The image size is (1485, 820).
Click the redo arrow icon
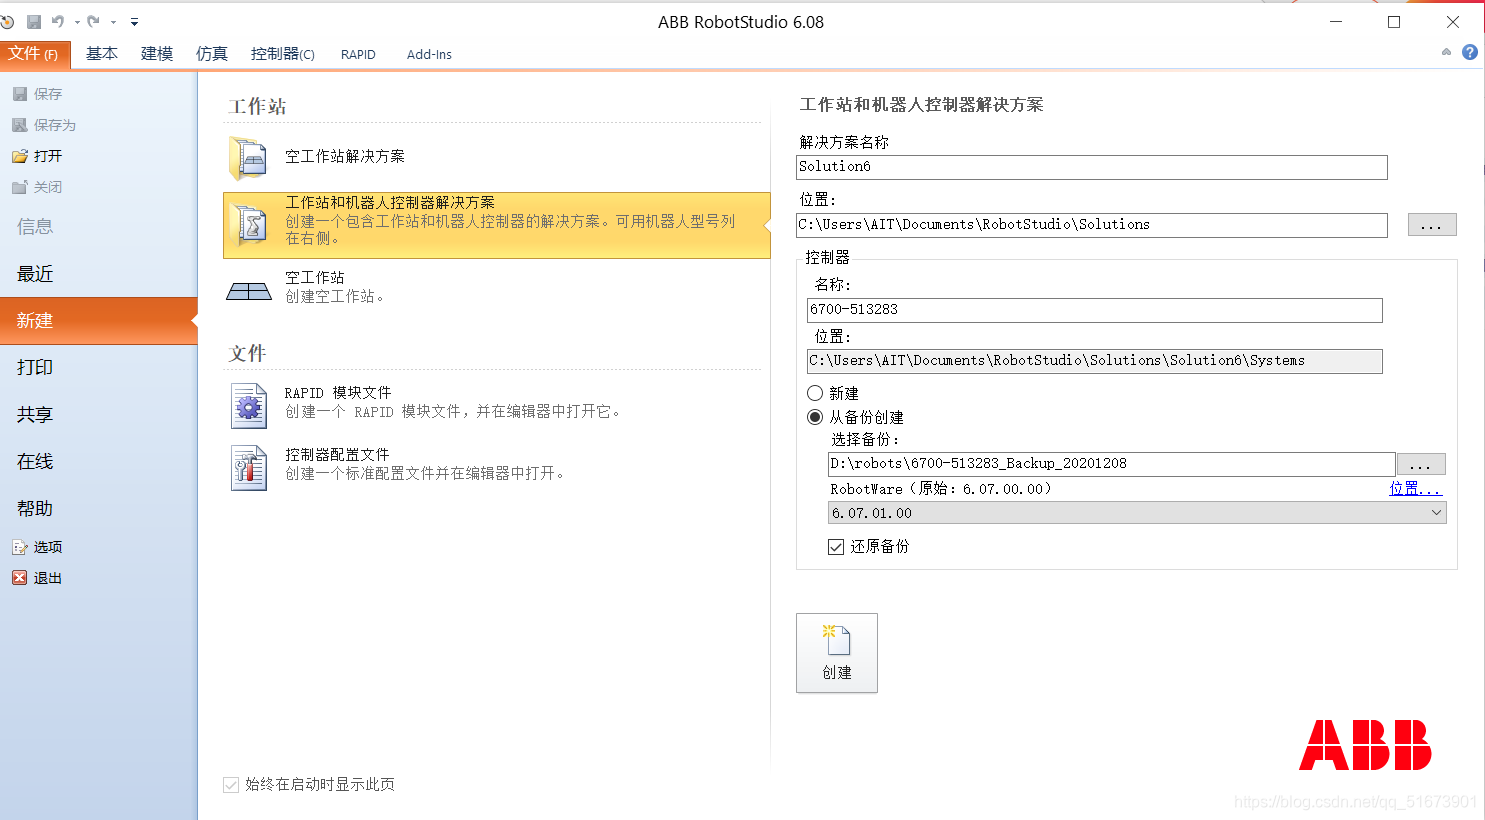[94, 22]
